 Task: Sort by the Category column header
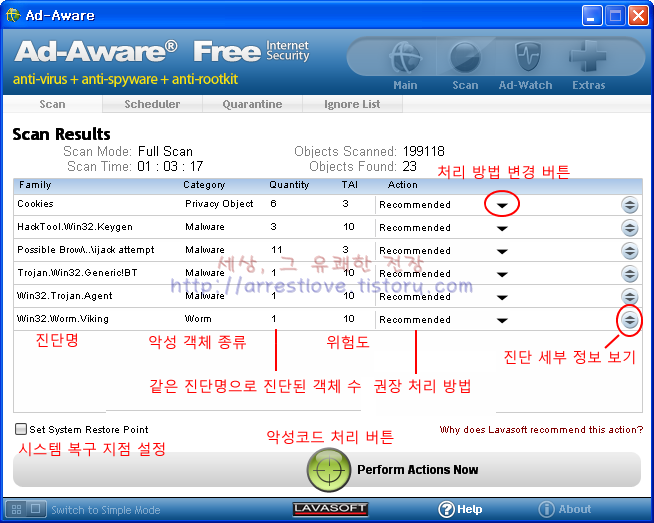tap(204, 184)
